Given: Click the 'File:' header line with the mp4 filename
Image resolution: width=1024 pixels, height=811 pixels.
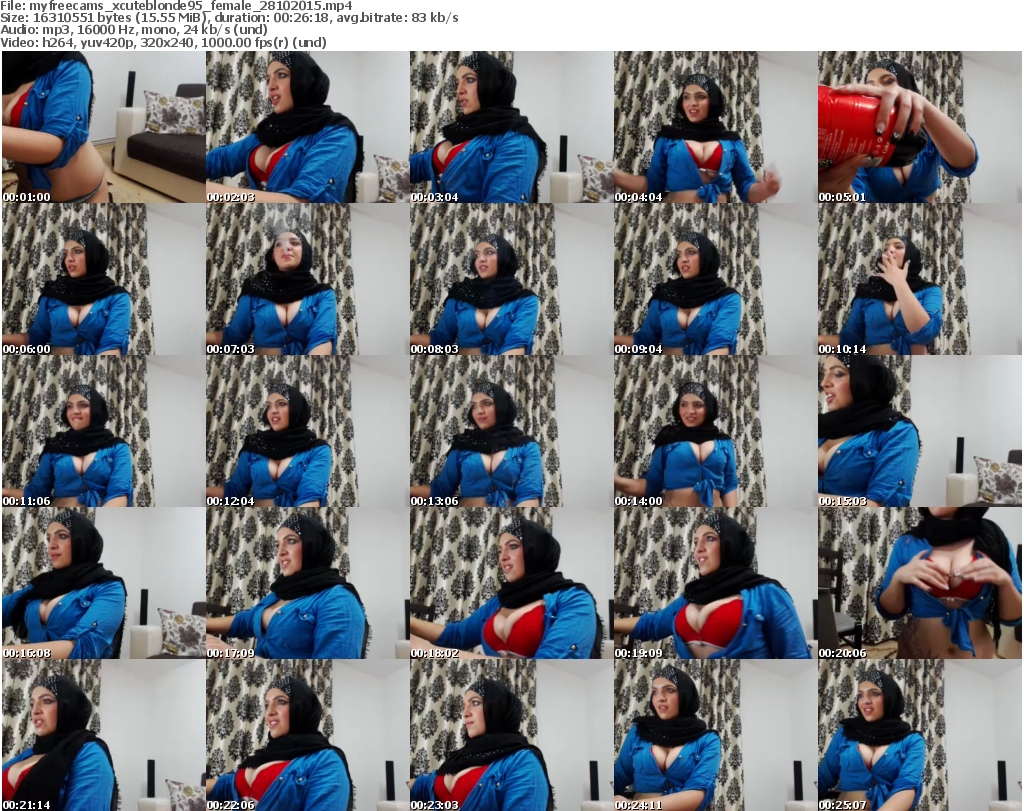Looking at the screenshot, I should point(176,6).
